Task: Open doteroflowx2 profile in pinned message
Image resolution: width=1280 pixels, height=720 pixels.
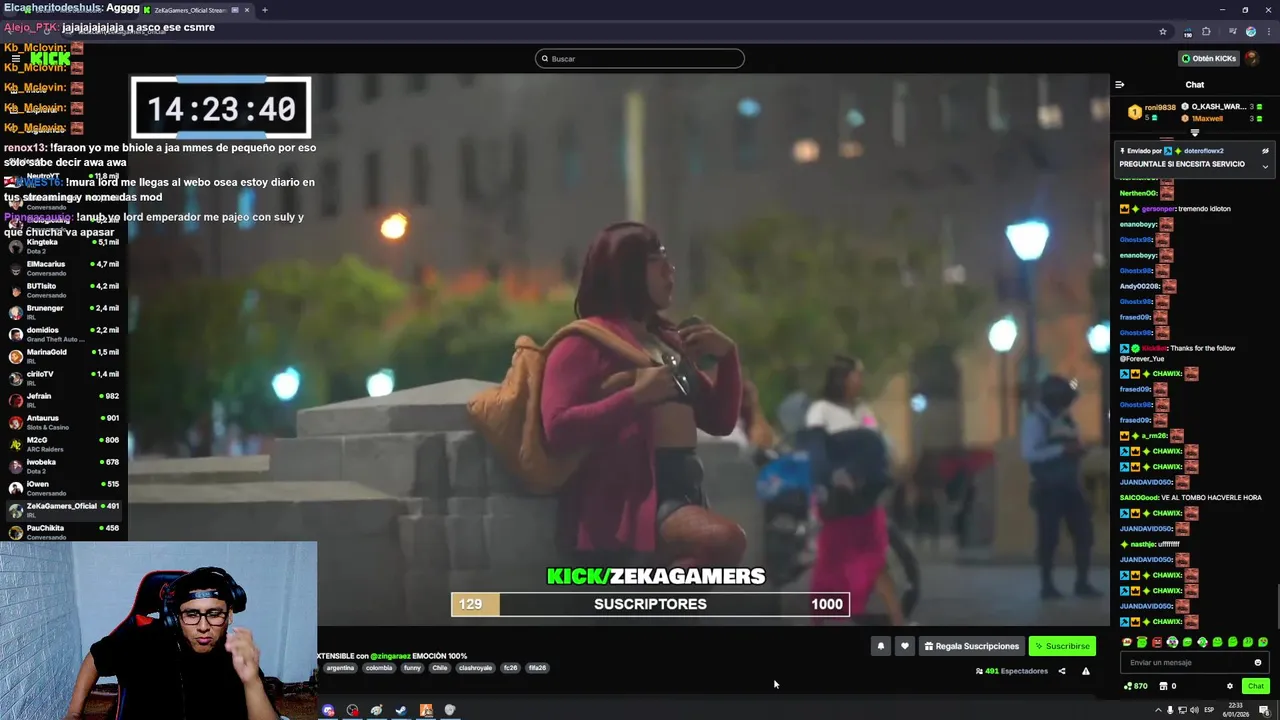Action: pos(1203,151)
